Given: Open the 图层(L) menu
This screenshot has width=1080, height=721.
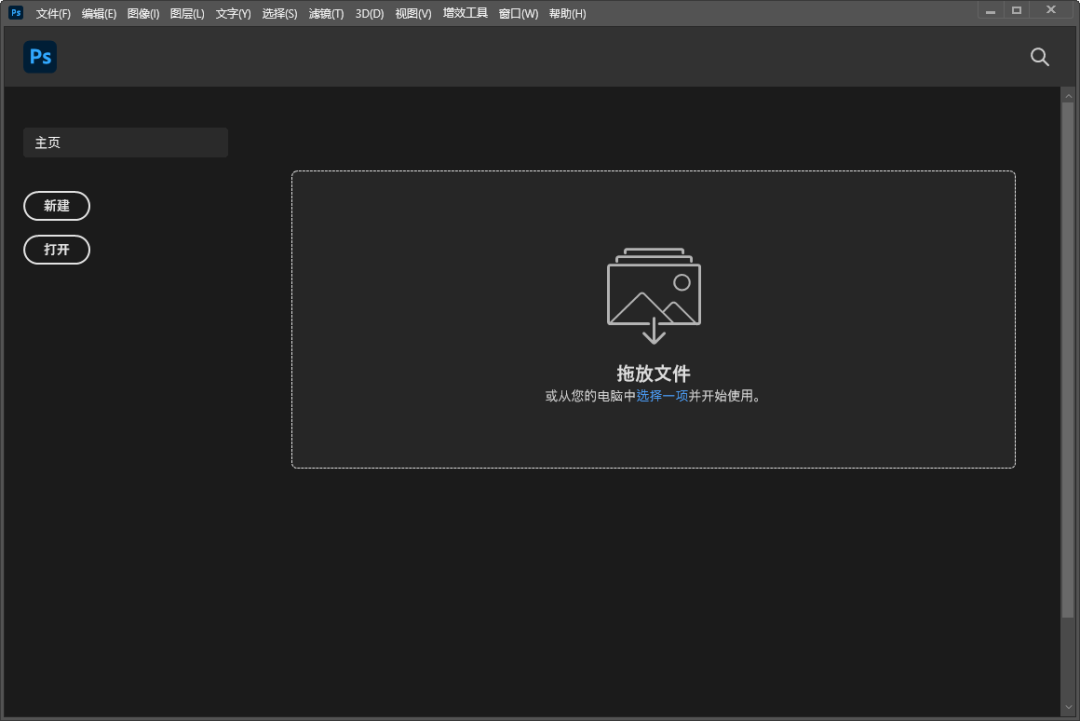Looking at the screenshot, I should point(187,14).
